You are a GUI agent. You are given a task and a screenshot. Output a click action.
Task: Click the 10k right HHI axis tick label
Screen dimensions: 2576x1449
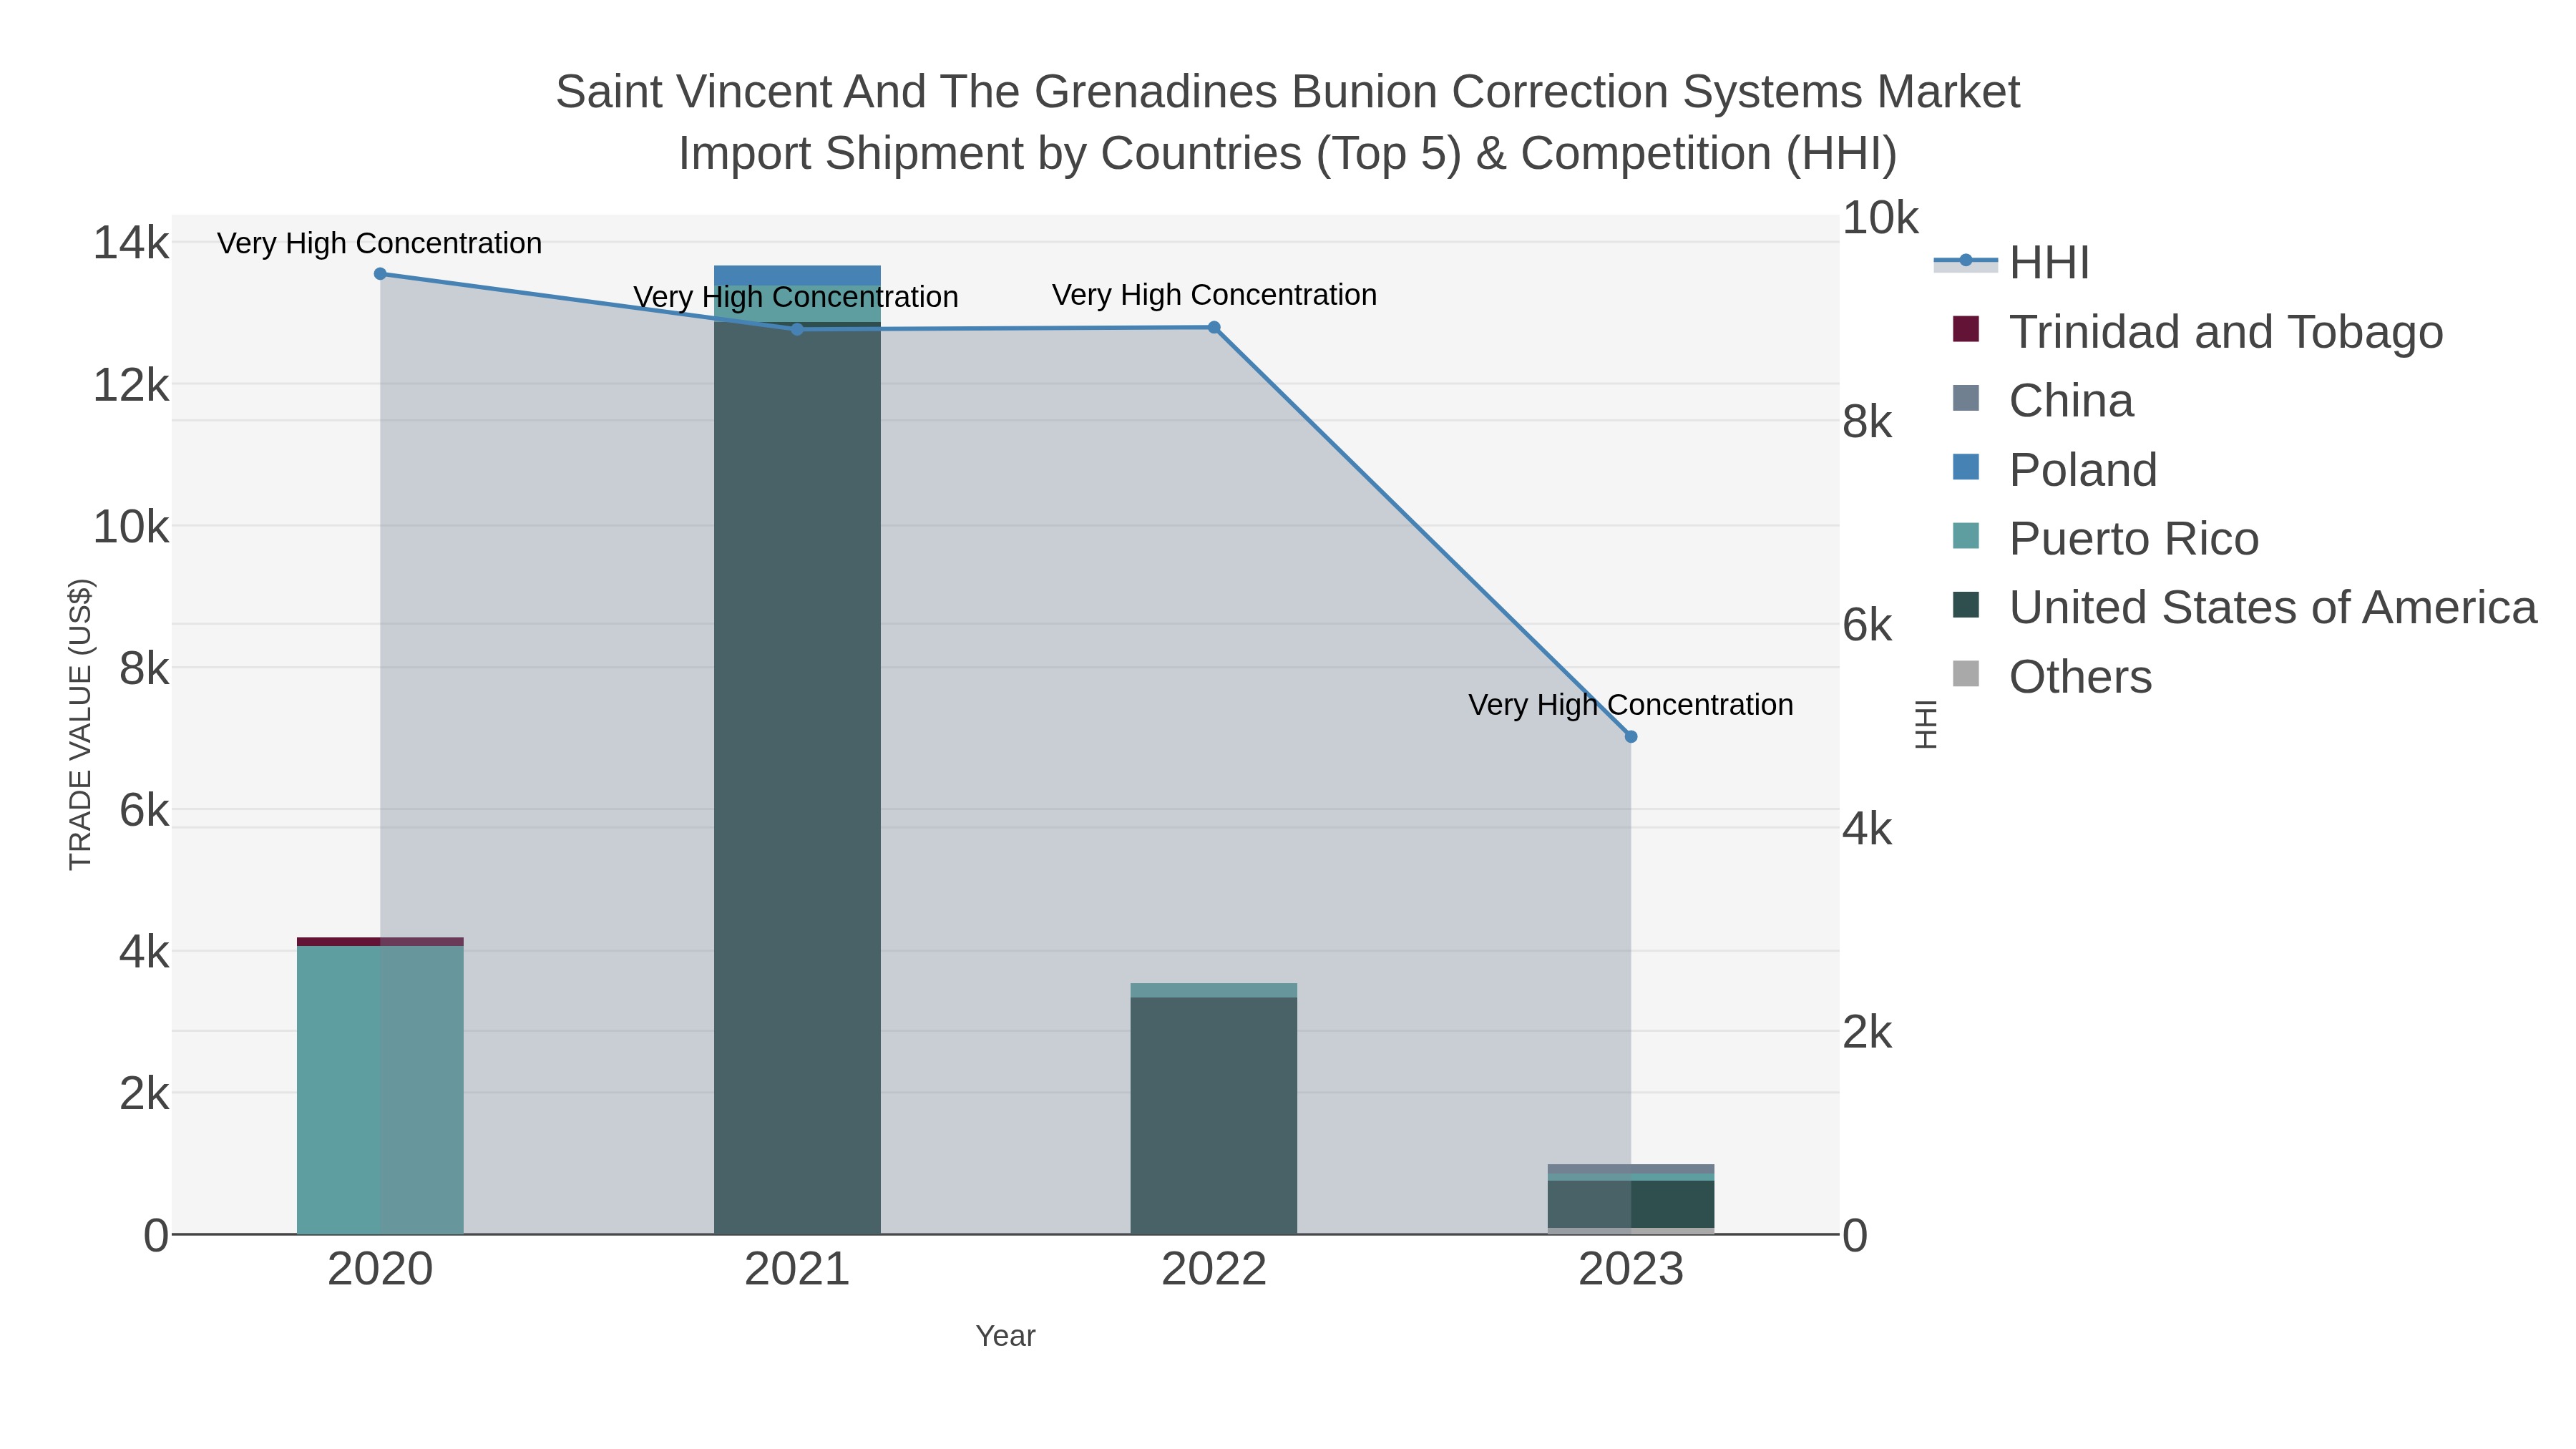[1881, 218]
